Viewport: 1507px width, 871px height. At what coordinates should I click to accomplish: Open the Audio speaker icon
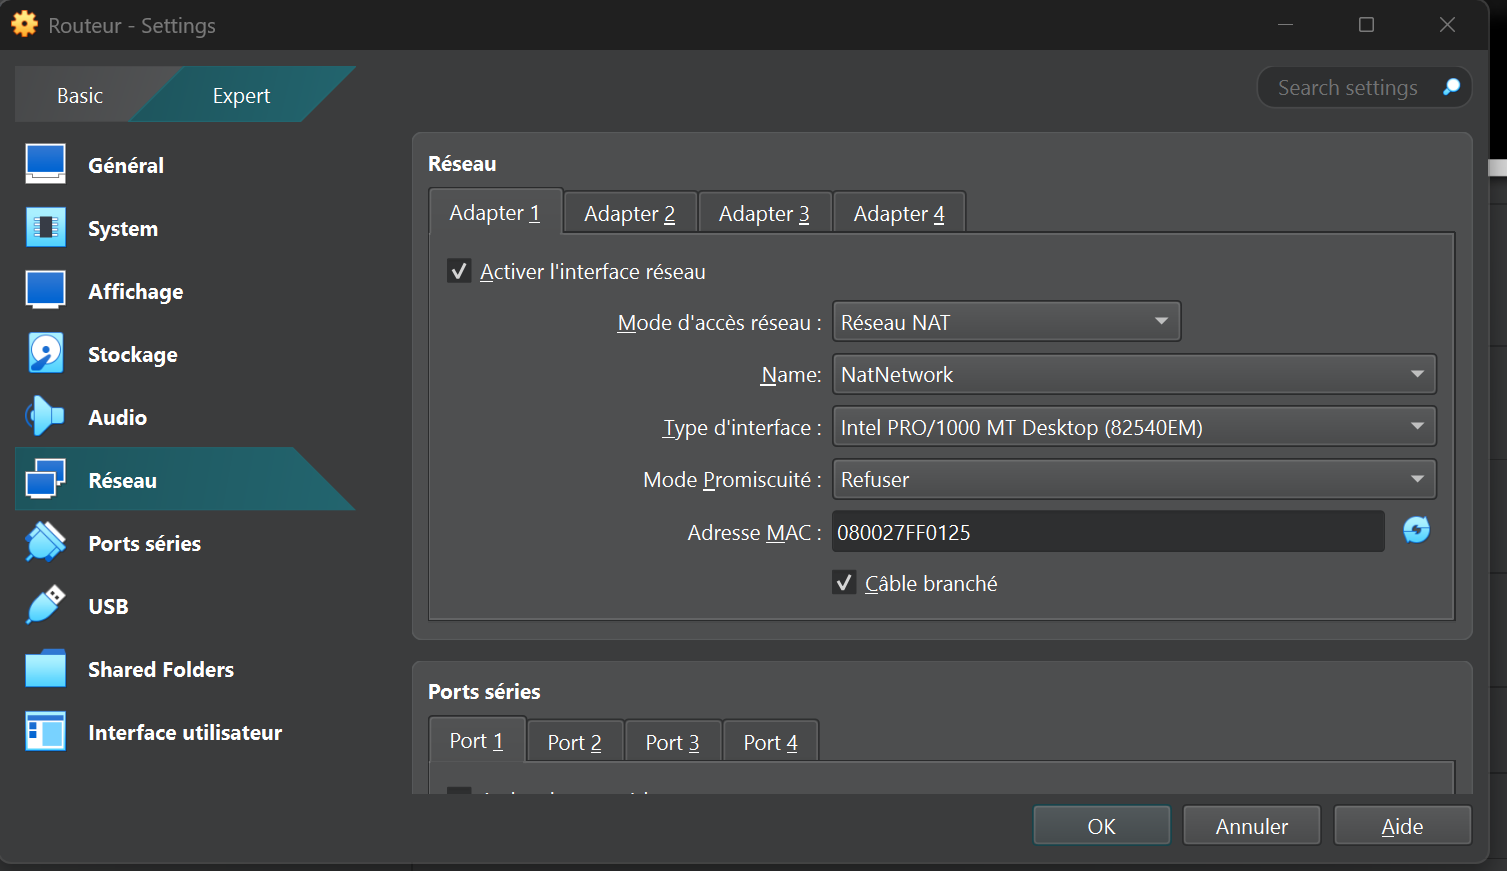[46, 417]
